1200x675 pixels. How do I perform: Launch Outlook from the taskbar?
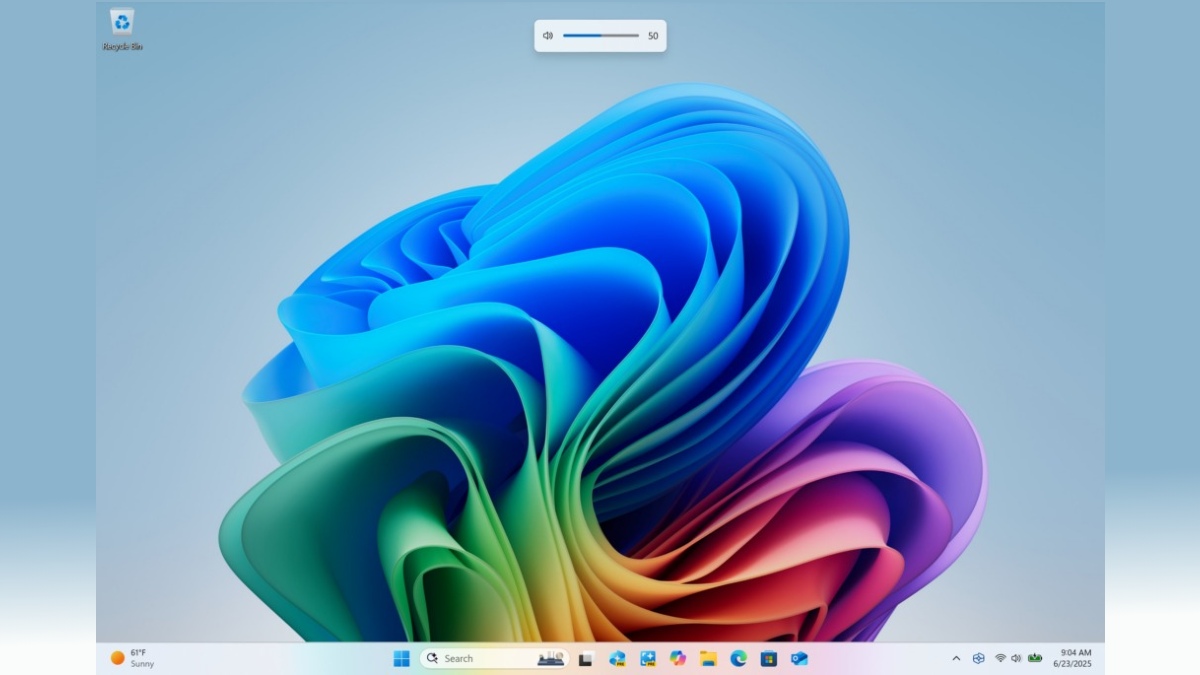(x=799, y=658)
